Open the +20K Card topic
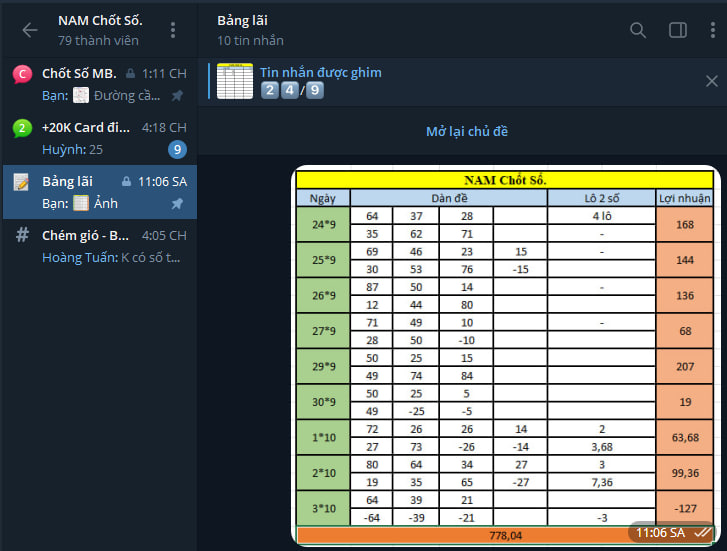The width and height of the screenshot is (727, 551). click(x=100, y=138)
